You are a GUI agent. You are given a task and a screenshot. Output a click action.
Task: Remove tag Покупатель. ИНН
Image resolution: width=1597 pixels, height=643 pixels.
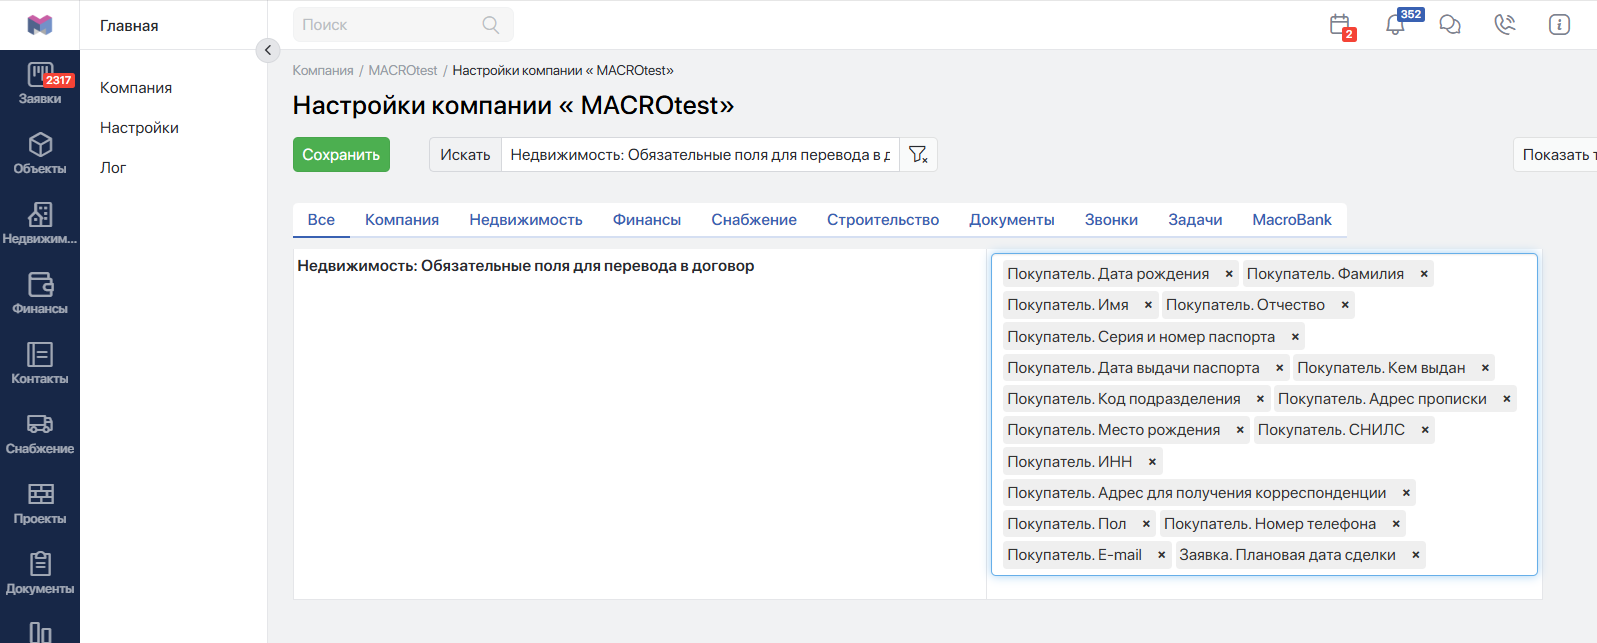[1152, 462]
